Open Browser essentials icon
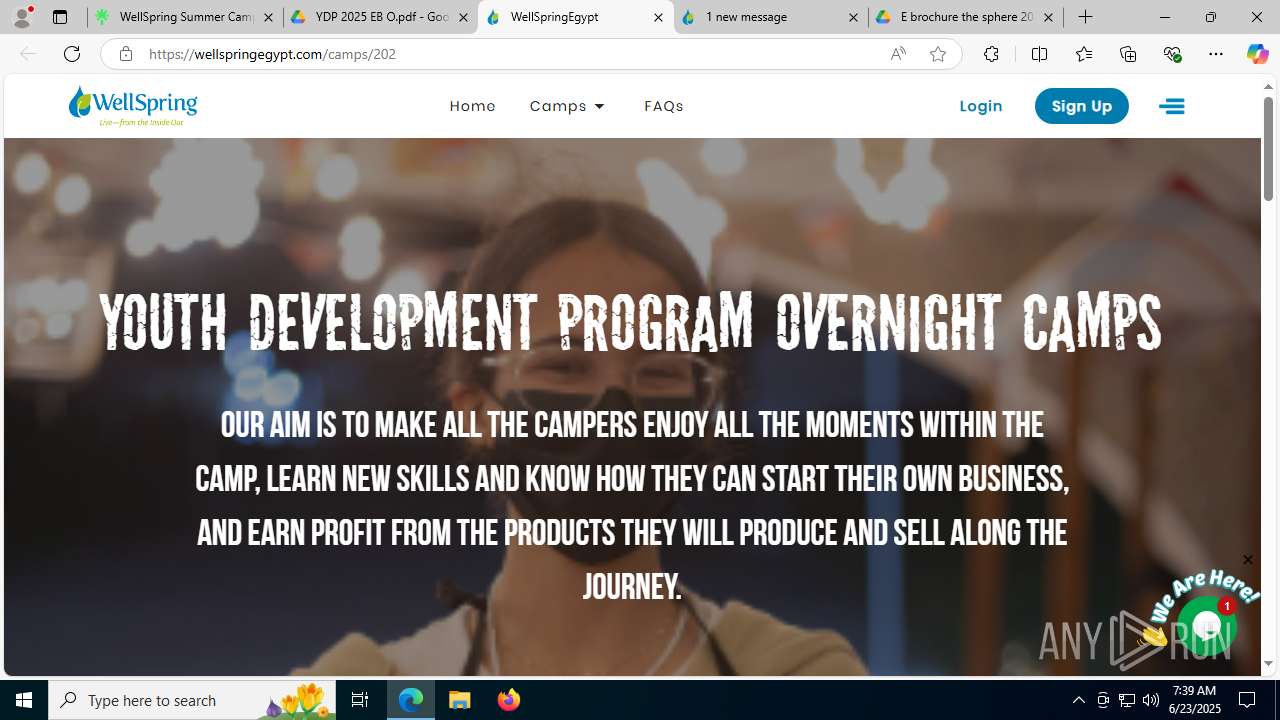1280x720 pixels. click(x=1172, y=54)
